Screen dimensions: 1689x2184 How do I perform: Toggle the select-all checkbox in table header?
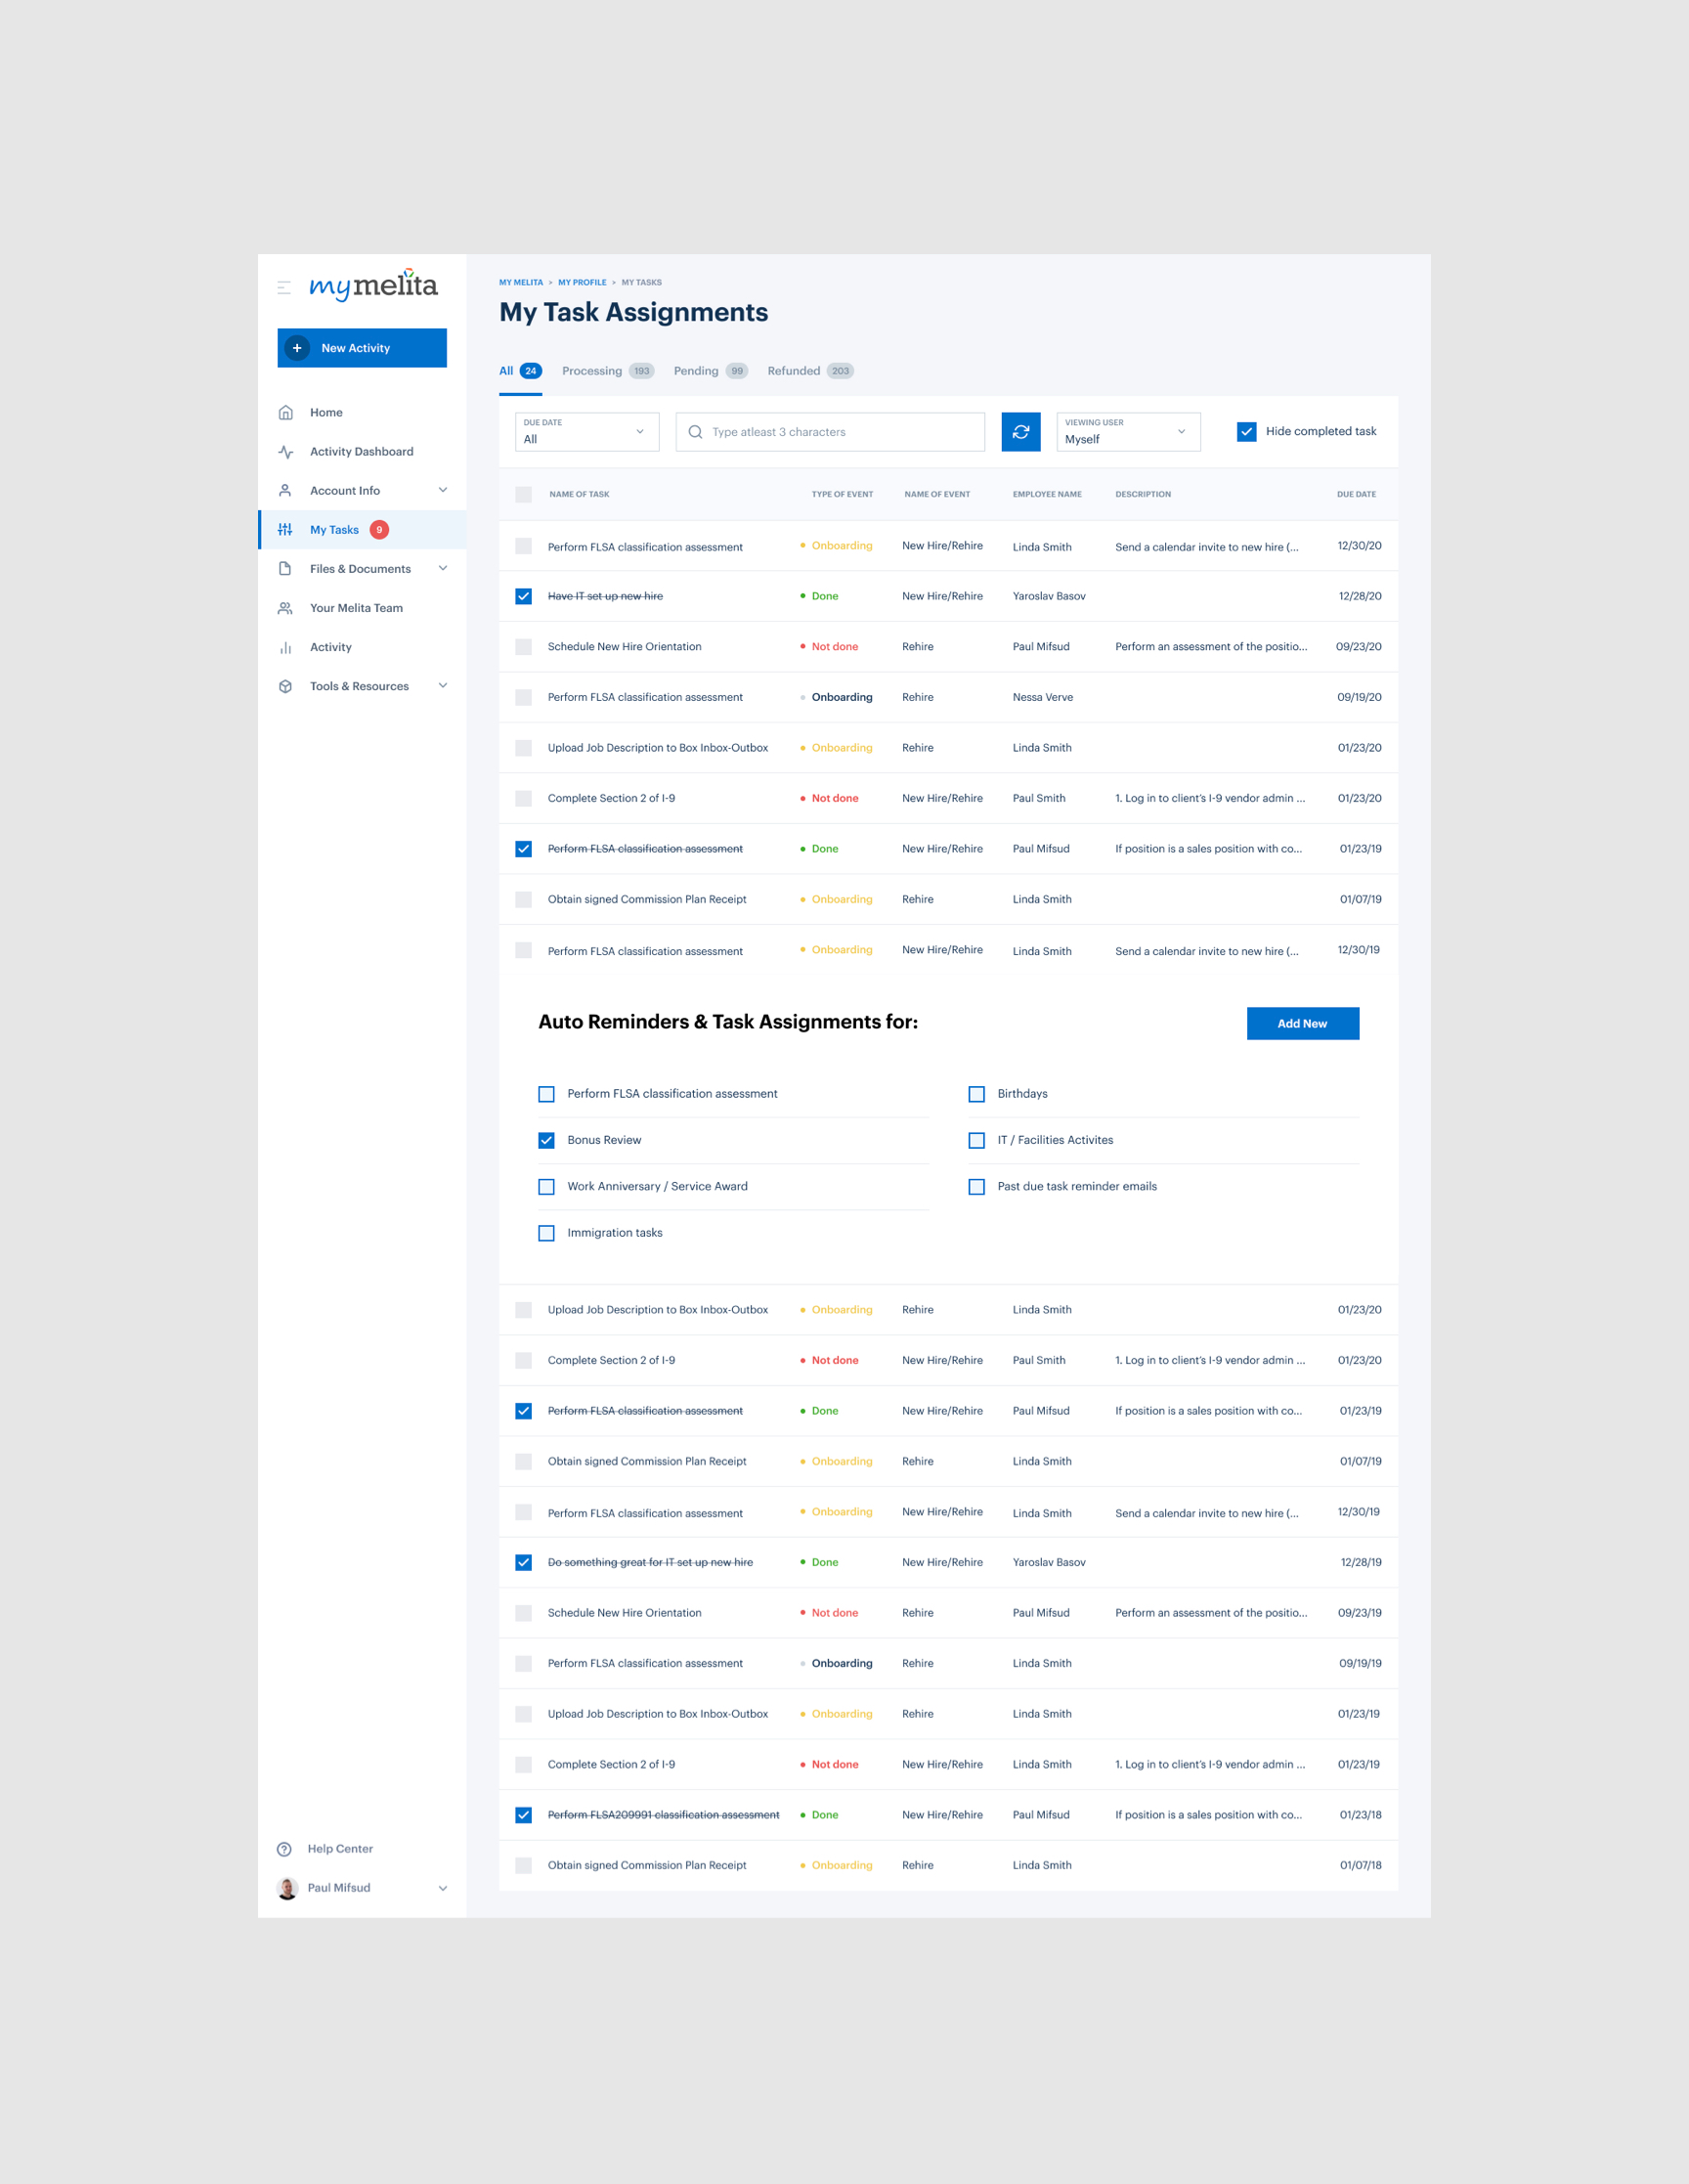click(523, 494)
